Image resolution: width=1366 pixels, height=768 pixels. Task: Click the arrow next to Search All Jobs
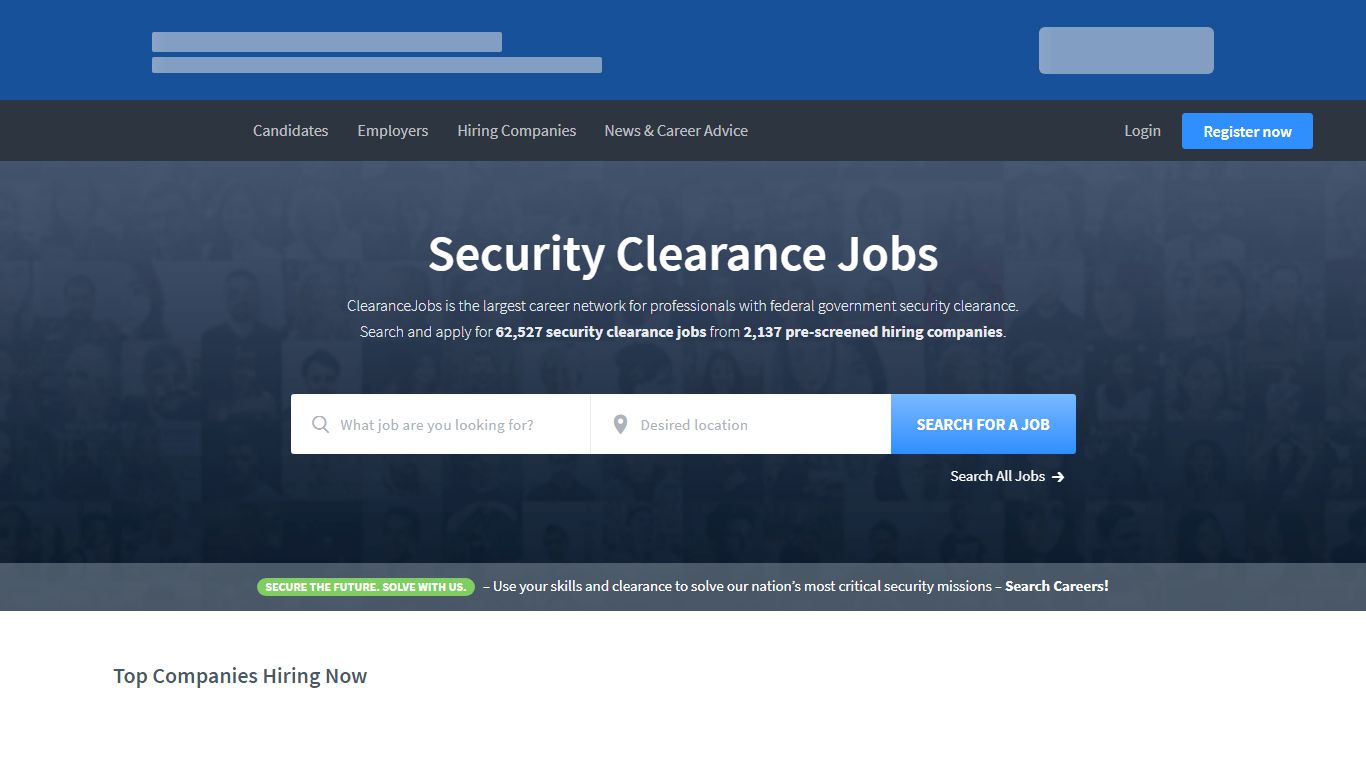pos(1058,477)
